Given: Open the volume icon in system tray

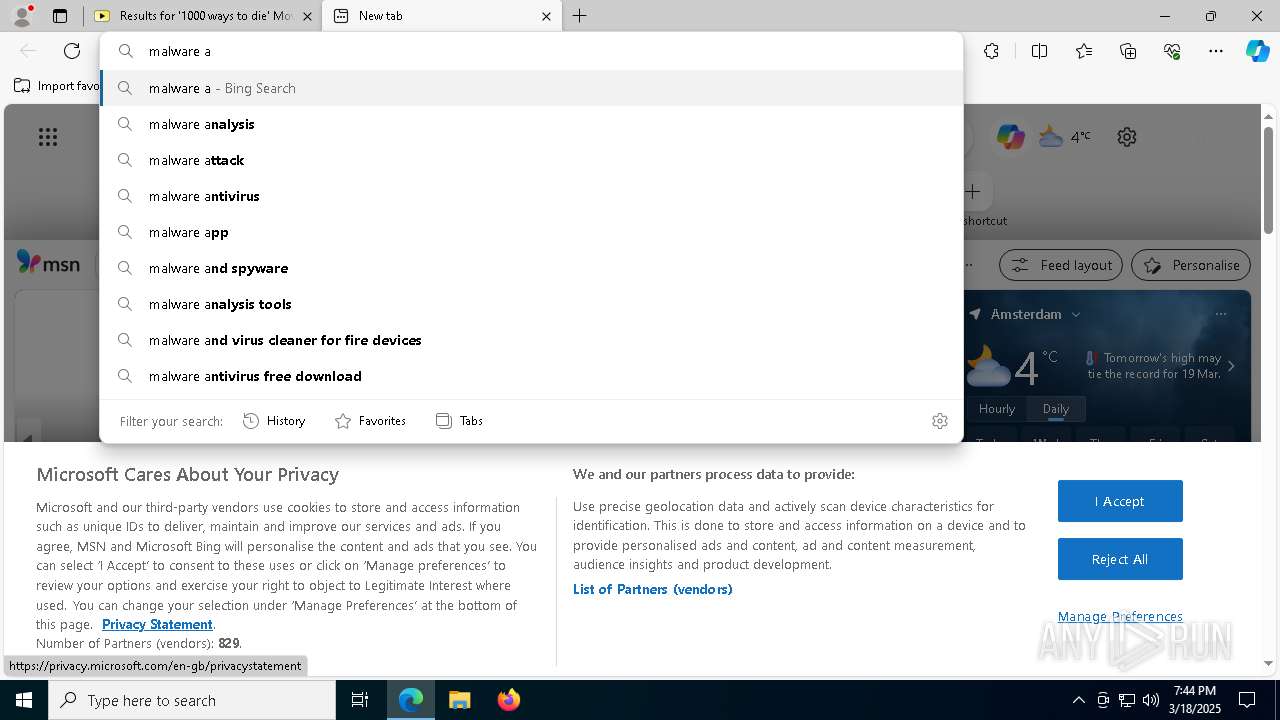Looking at the screenshot, I should click(1151, 700).
